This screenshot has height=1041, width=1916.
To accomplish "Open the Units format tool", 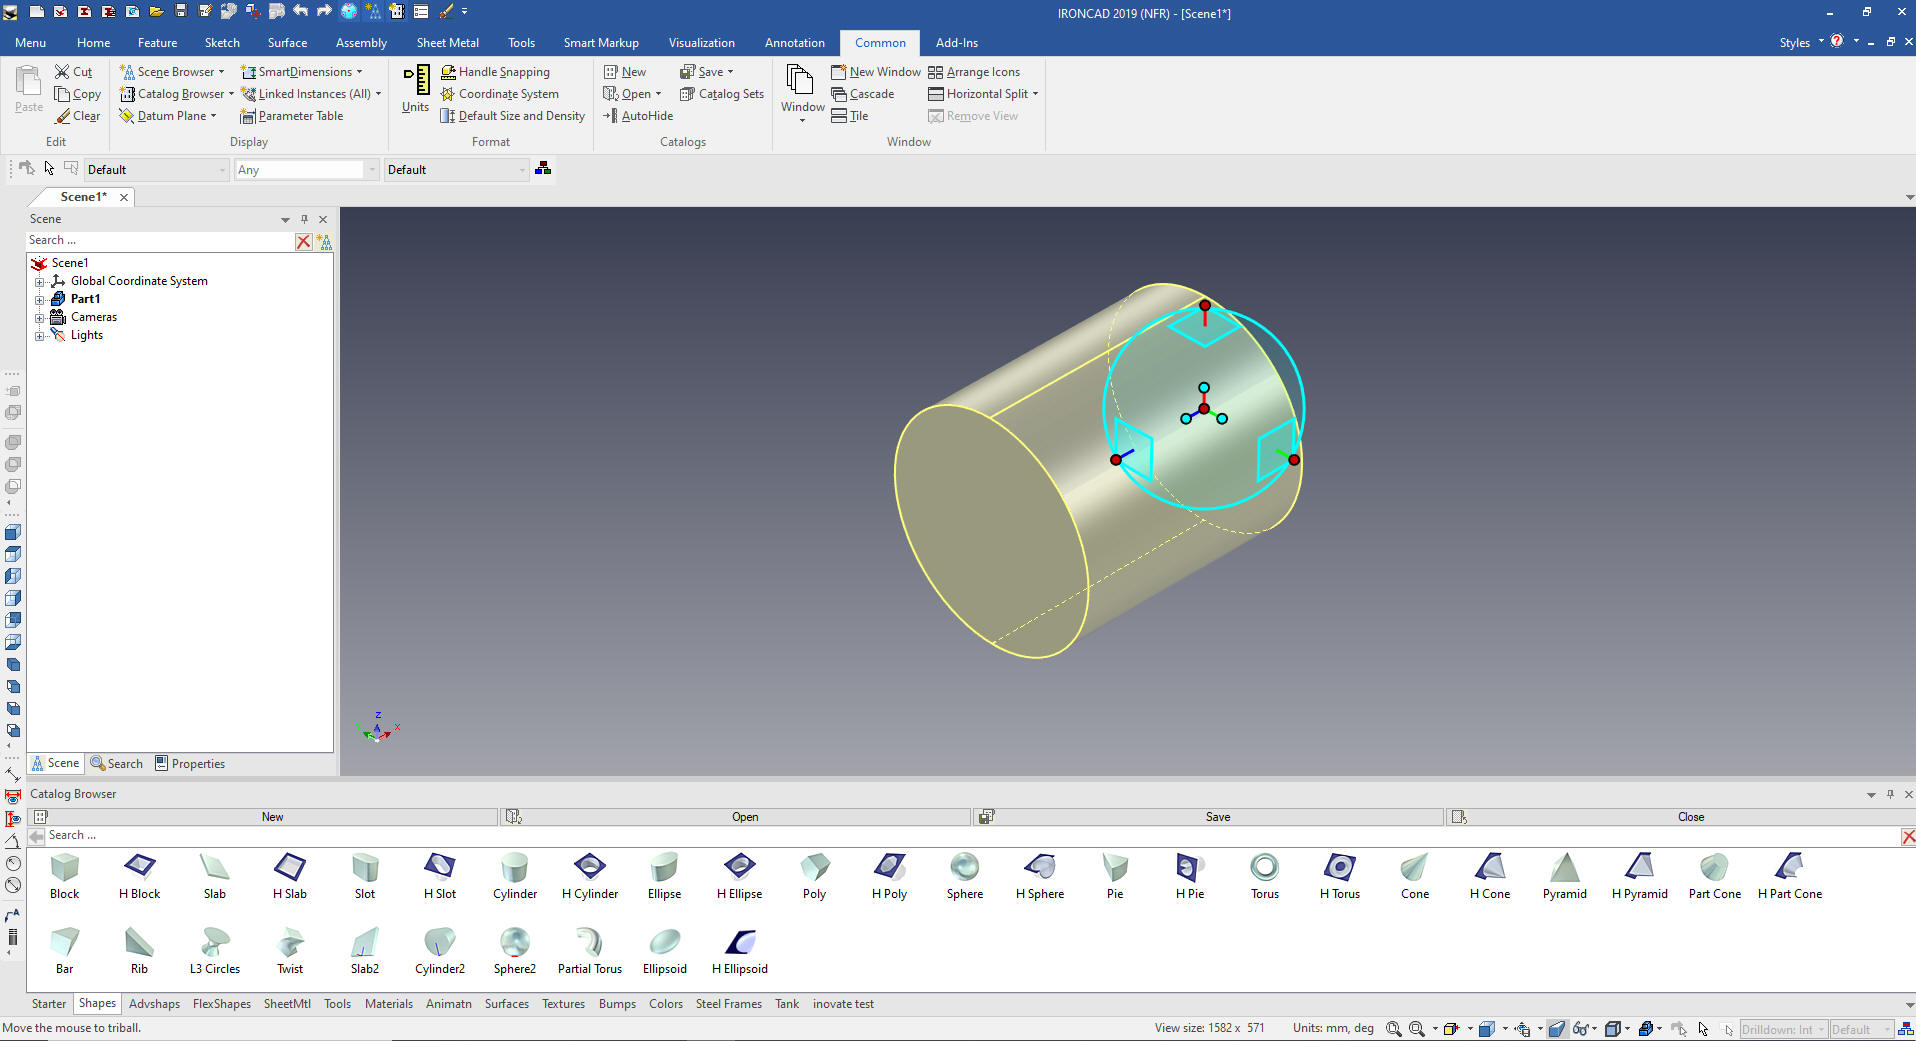I will point(415,89).
